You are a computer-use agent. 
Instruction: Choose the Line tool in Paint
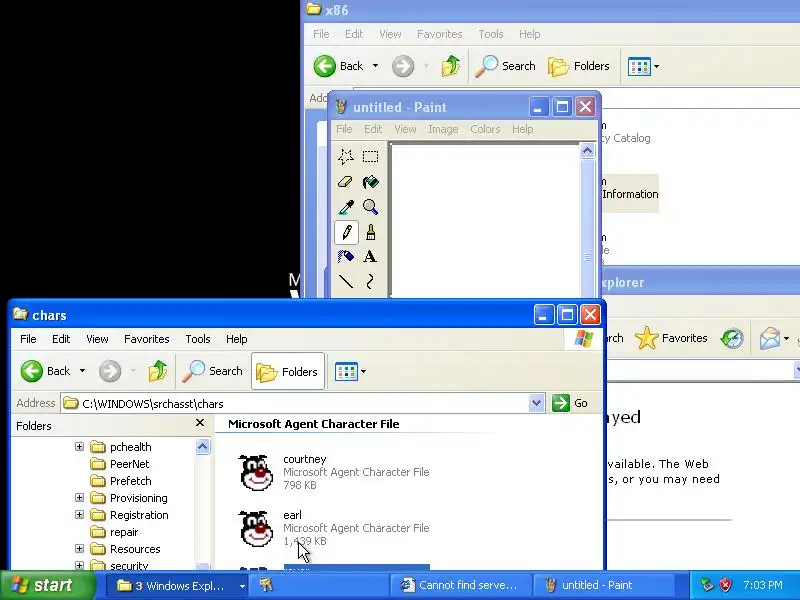tap(346, 281)
